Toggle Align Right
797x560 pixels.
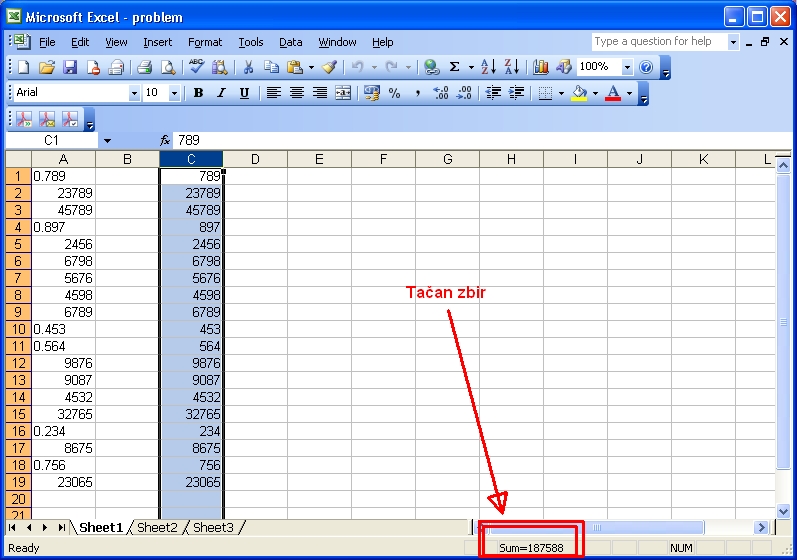[x=320, y=93]
